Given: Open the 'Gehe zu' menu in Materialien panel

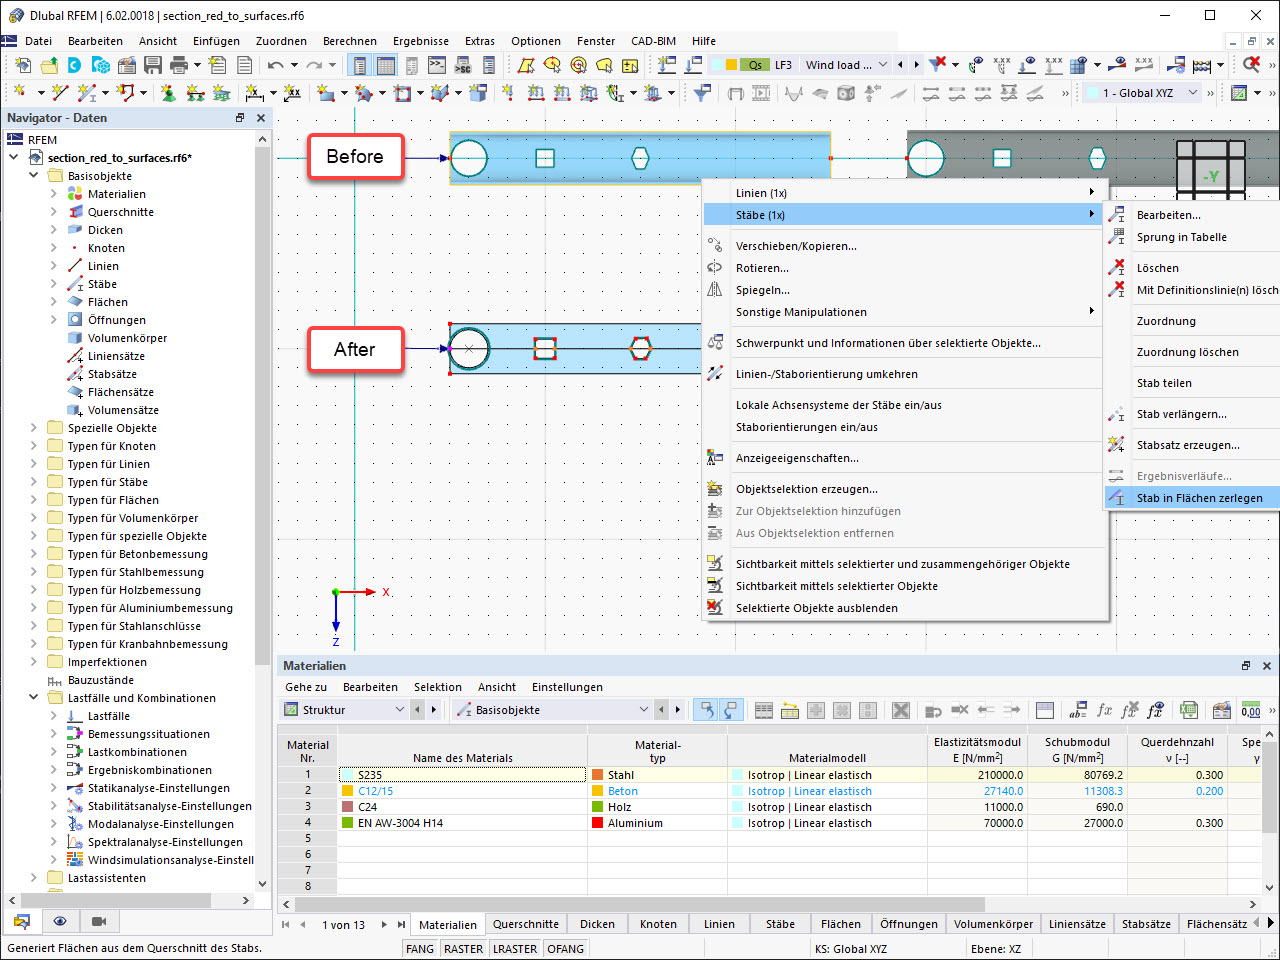Looking at the screenshot, I should [306, 687].
